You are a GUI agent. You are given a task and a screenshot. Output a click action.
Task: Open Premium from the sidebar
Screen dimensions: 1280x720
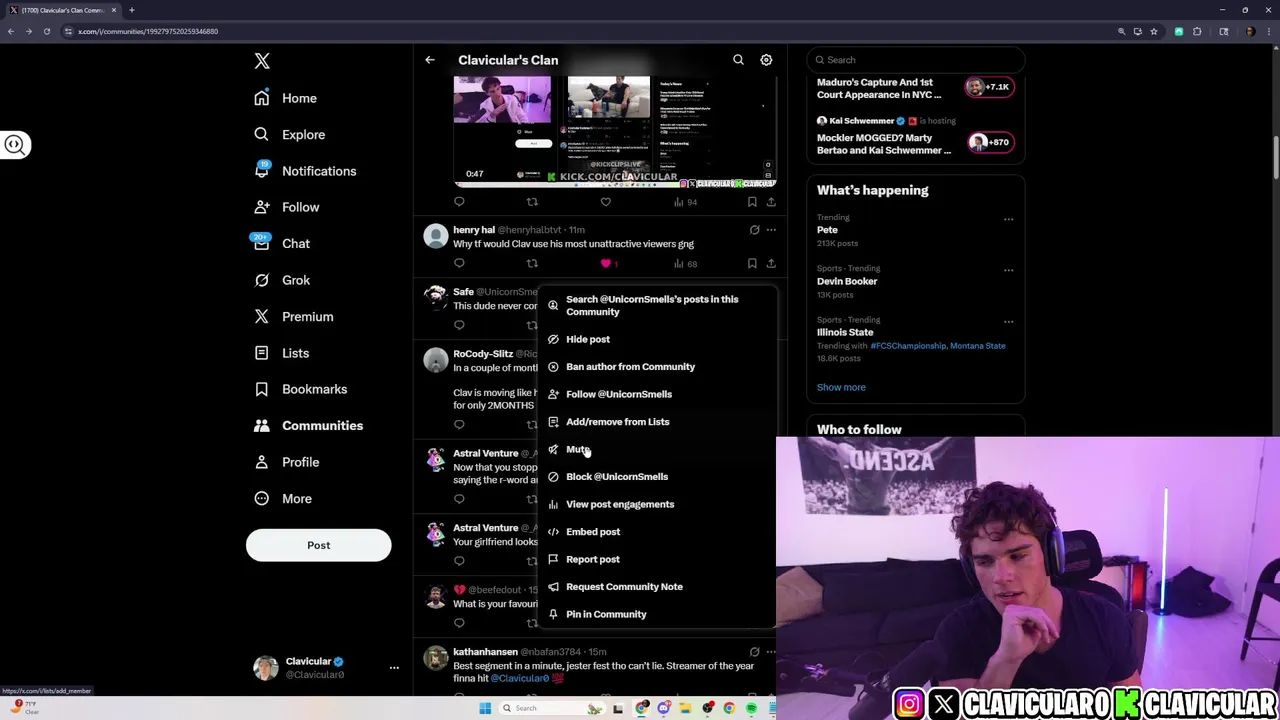(294, 316)
